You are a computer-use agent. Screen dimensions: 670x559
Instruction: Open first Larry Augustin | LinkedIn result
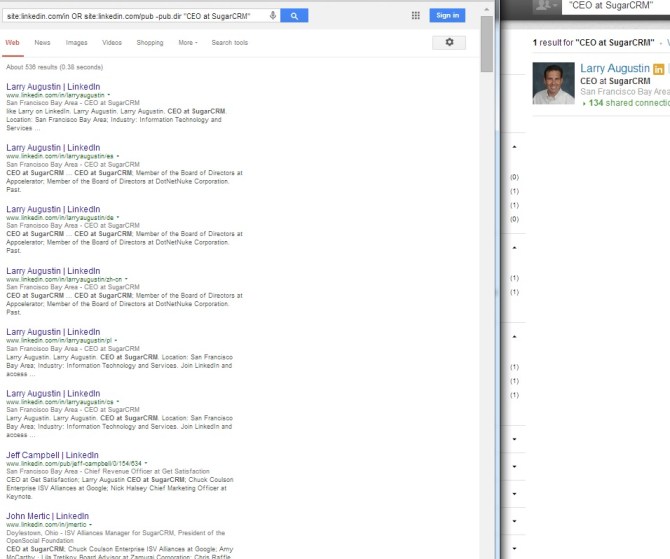[53, 87]
